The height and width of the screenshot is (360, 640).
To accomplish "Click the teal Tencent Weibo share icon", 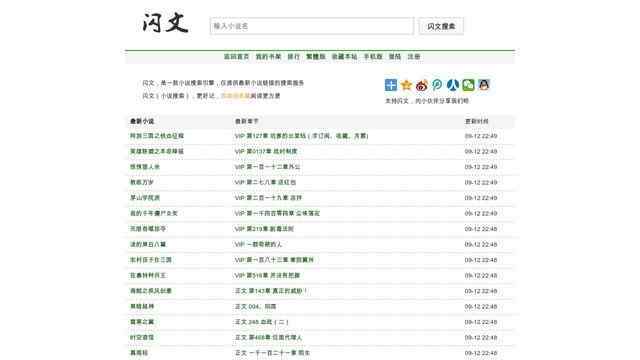I will pyautogui.click(x=437, y=85).
